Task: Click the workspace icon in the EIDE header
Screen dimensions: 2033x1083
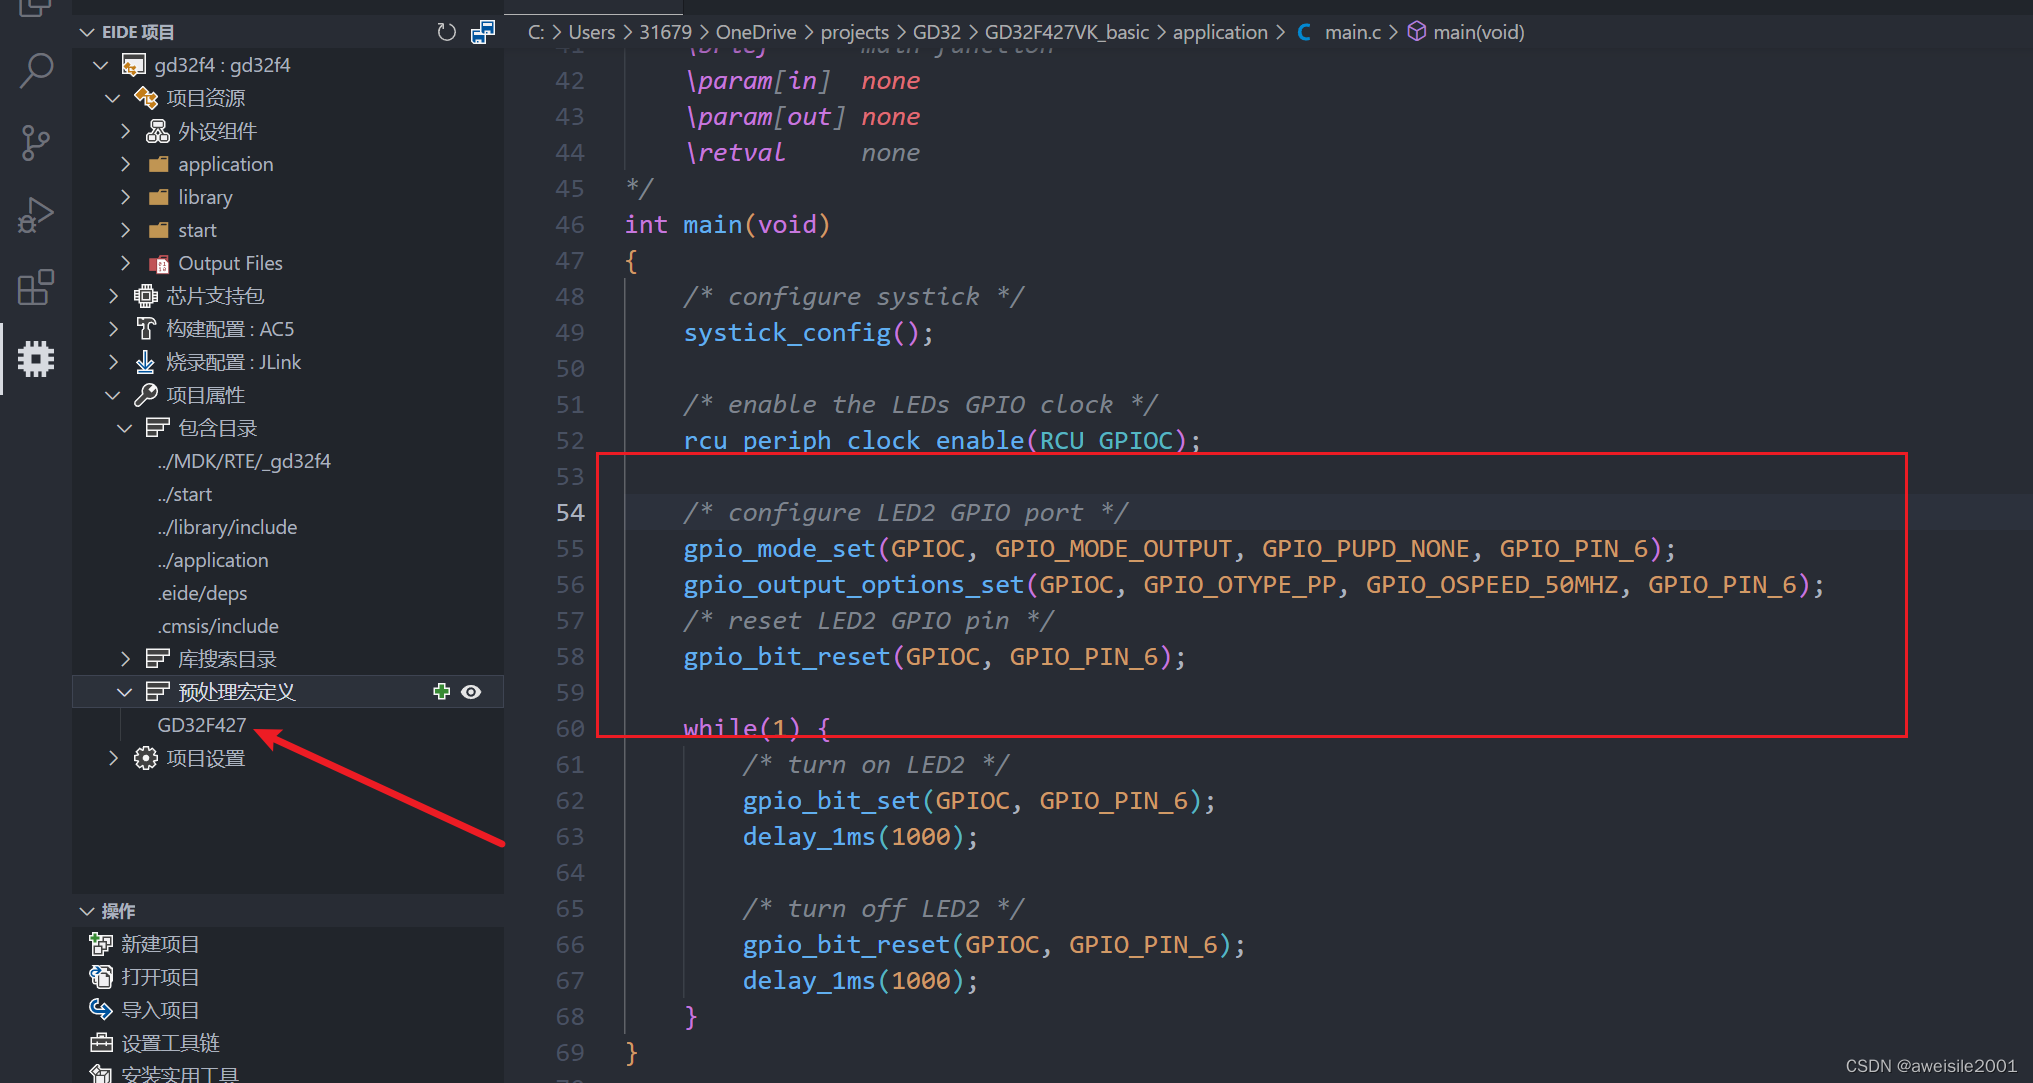Action: (483, 31)
